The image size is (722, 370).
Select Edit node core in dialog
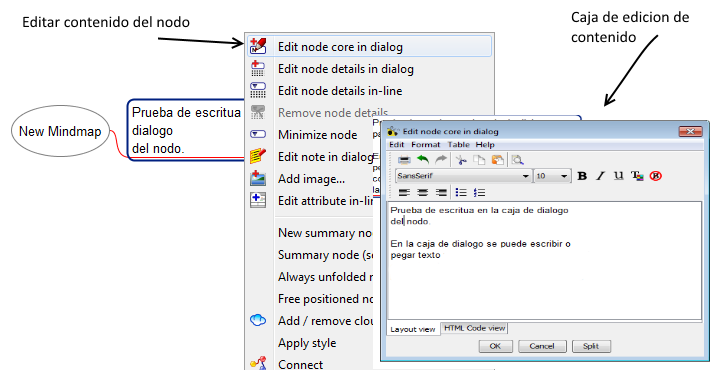pyautogui.click(x=369, y=46)
